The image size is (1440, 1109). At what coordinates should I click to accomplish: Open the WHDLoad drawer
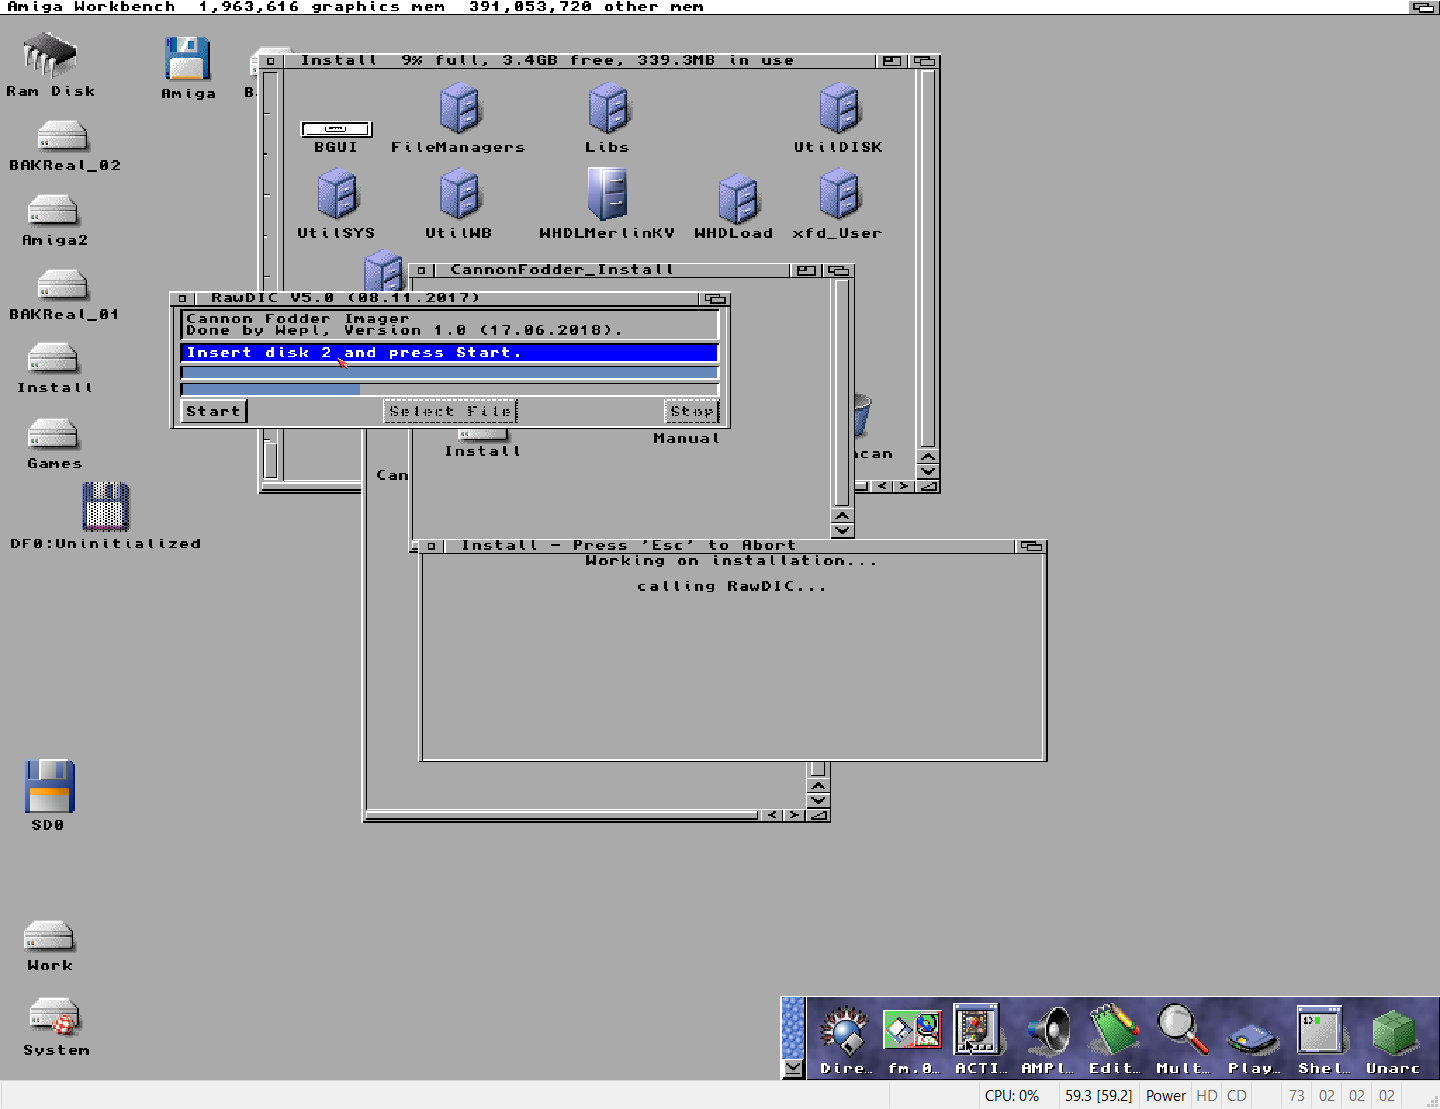[738, 198]
